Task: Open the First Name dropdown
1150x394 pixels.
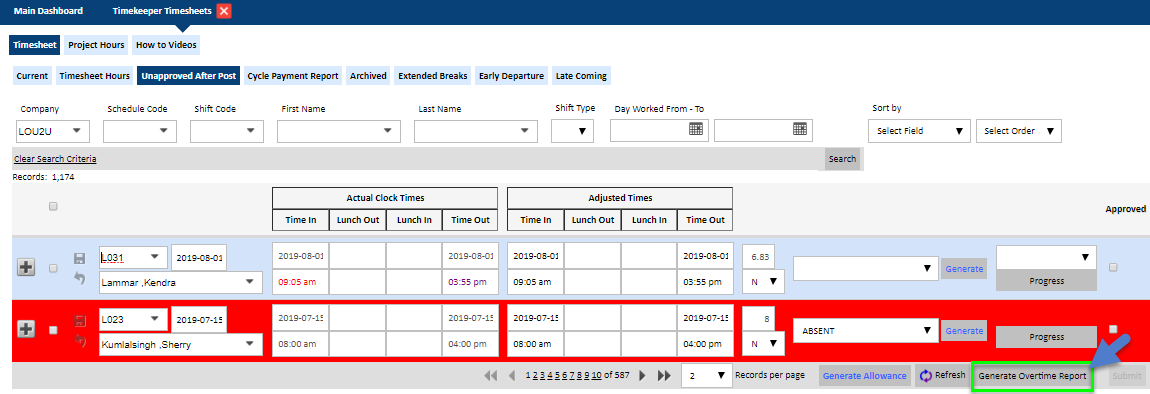Action: click(x=339, y=131)
